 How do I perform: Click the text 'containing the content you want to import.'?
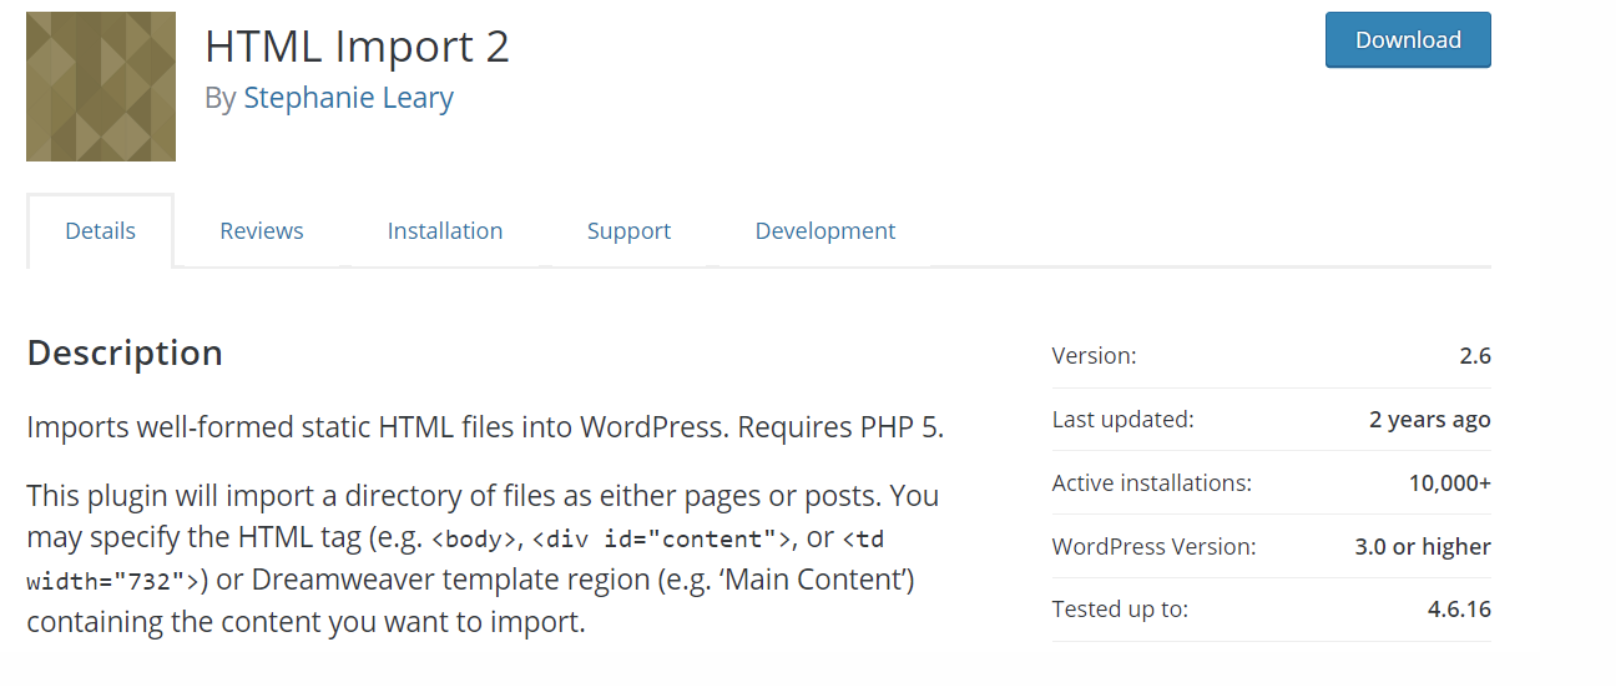[x=306, y=622]
